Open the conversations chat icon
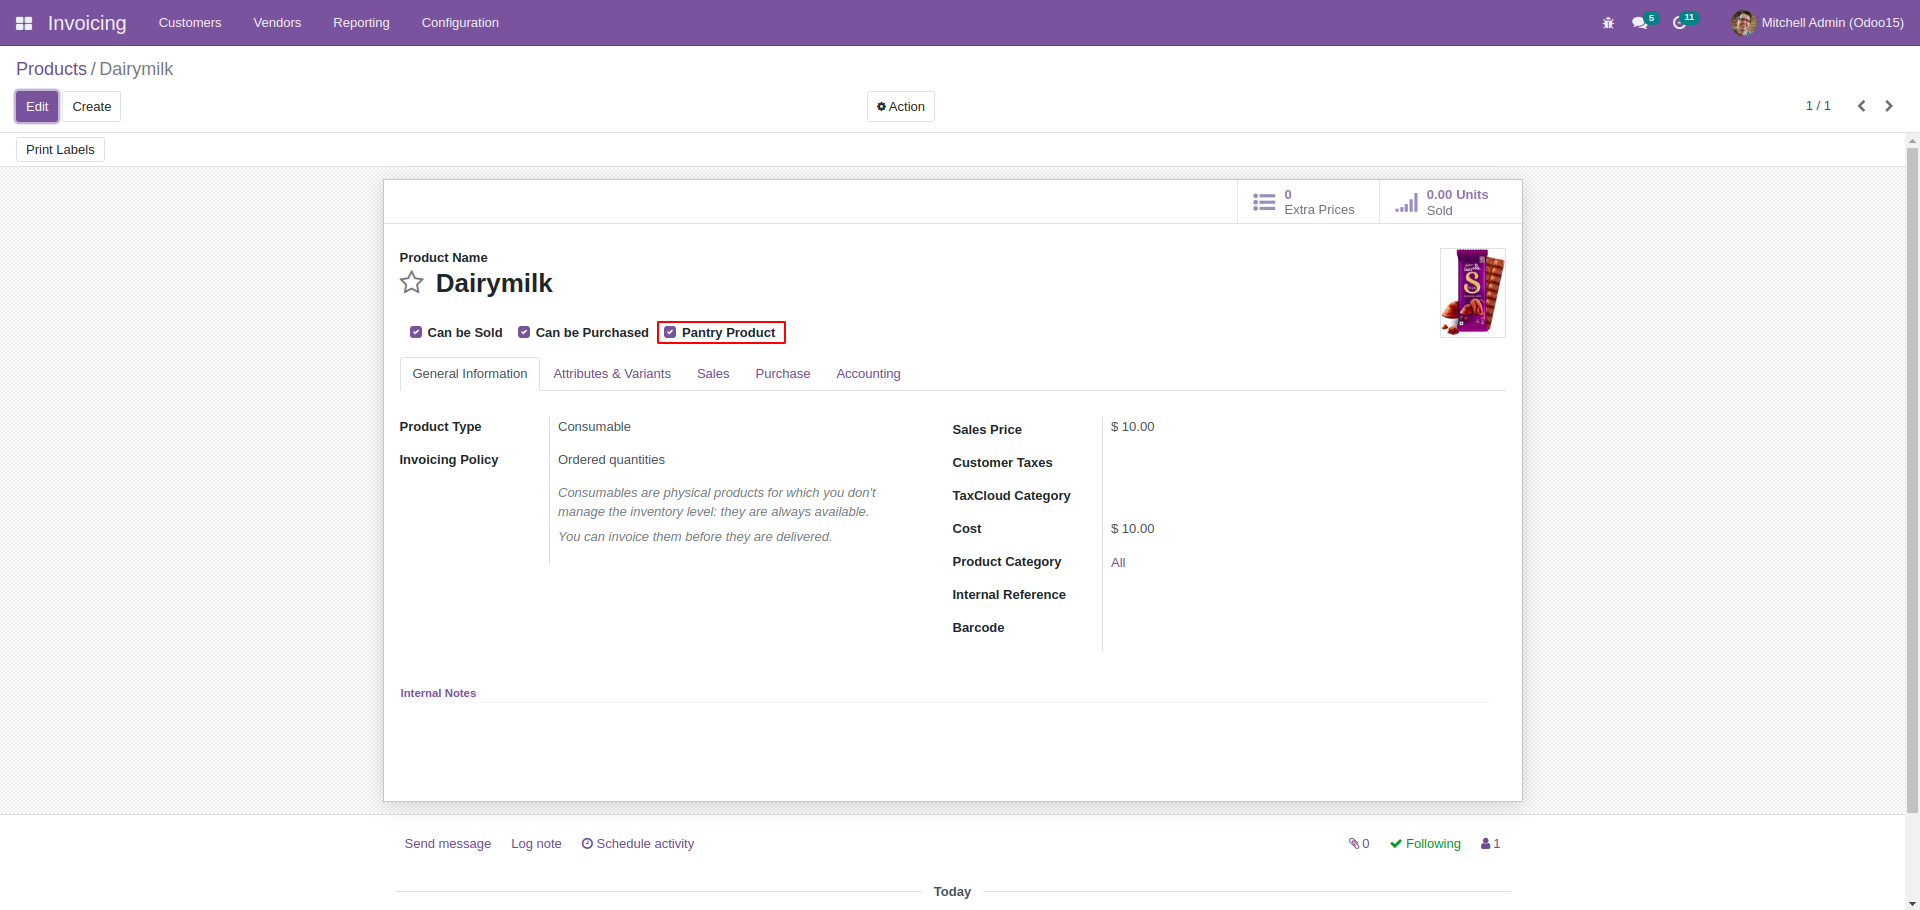Screen dimensions: 1920x910 coord(1639,23)
